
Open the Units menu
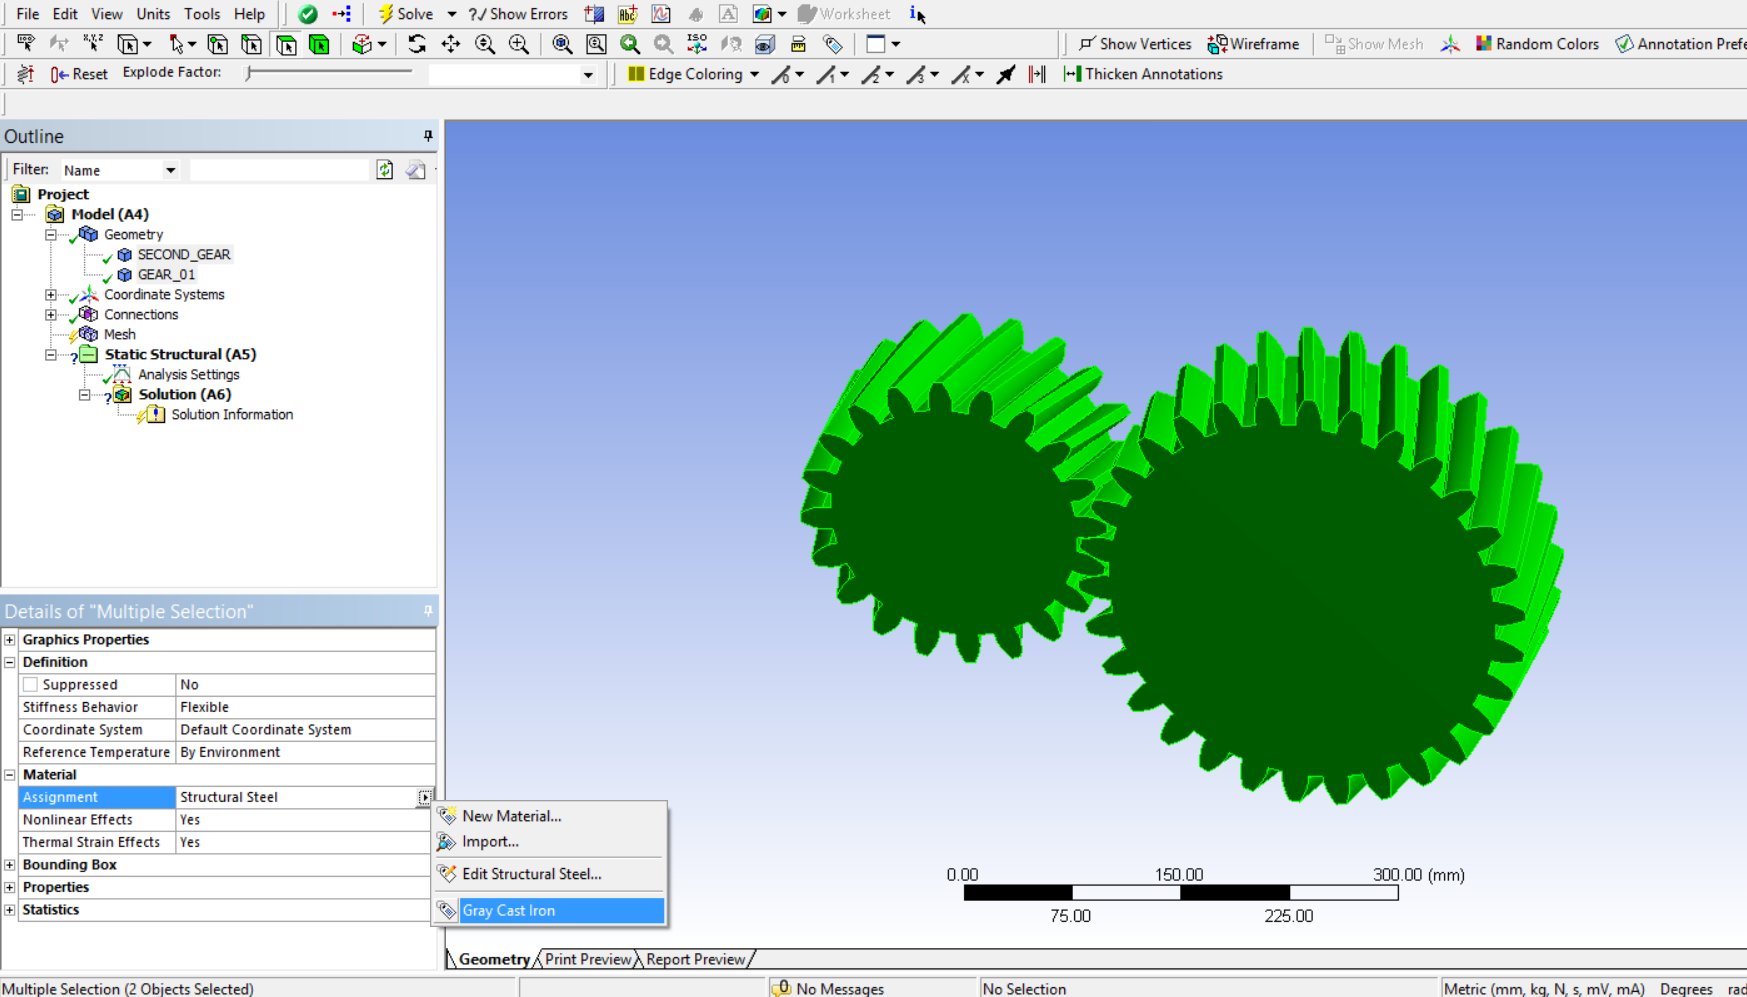[153, 14]
